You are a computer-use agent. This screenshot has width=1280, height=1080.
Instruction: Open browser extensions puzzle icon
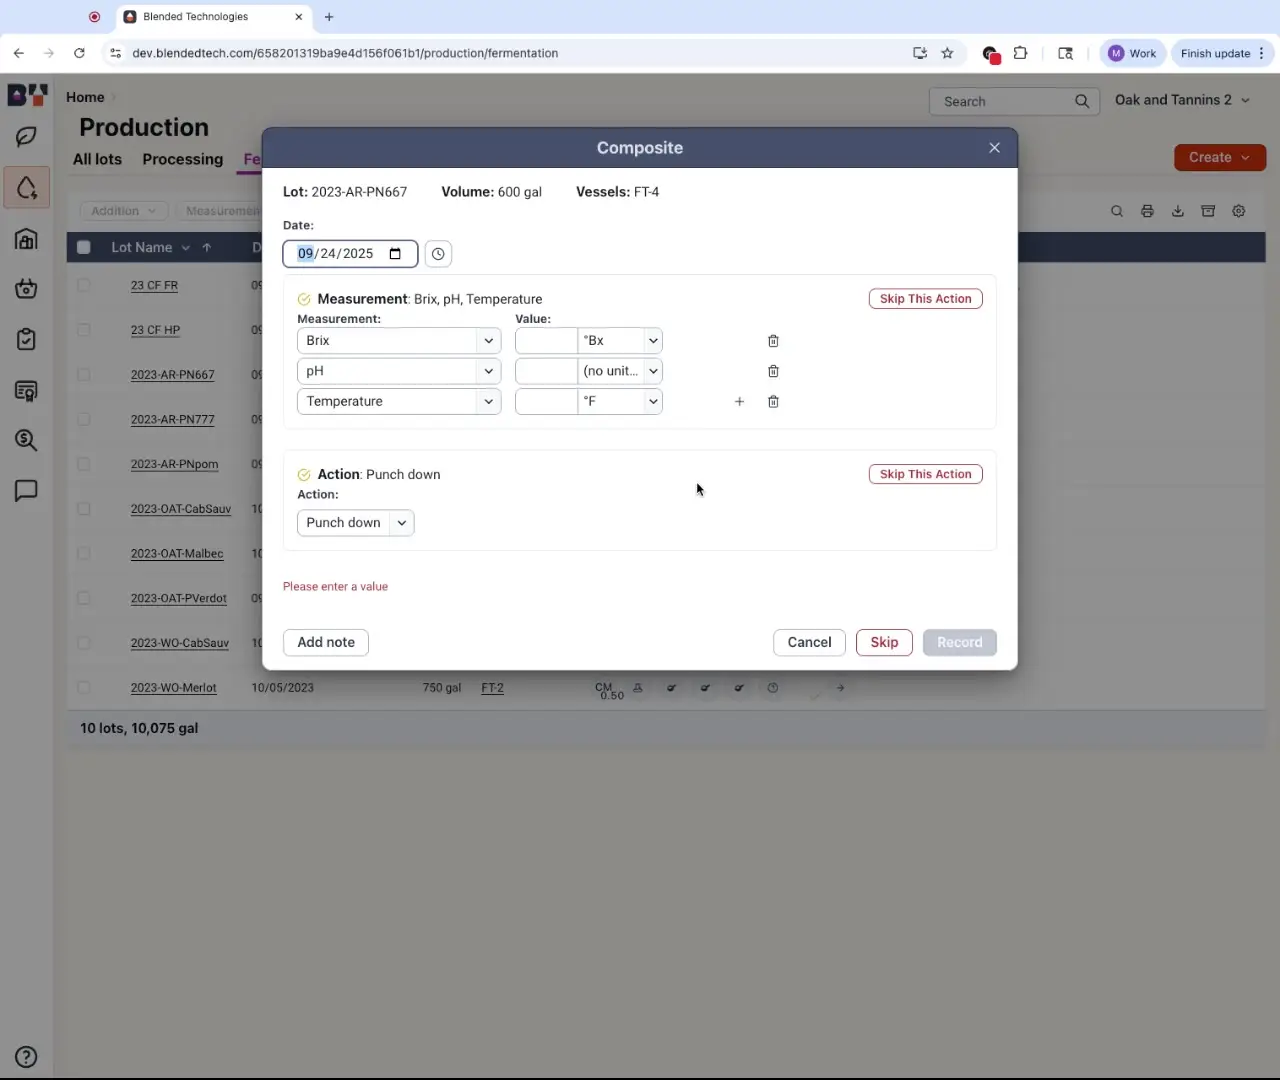(1020, 53)
